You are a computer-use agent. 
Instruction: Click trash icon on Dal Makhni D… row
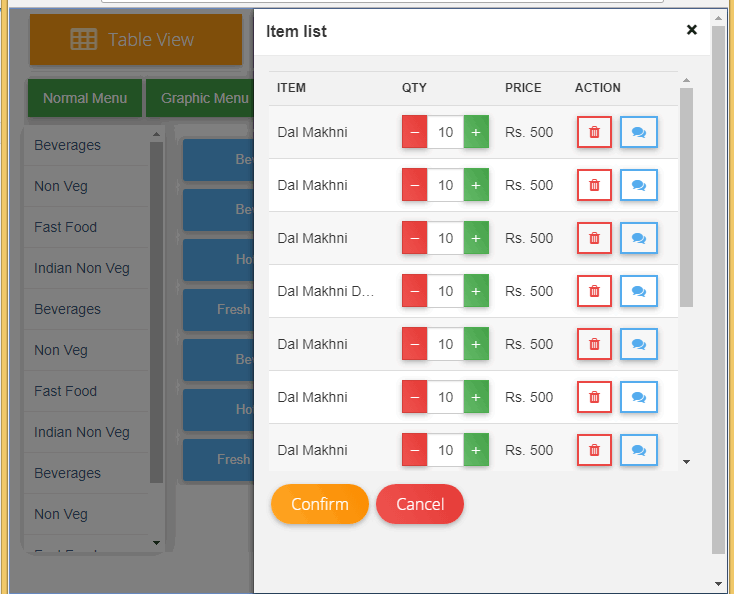[594, 291]
